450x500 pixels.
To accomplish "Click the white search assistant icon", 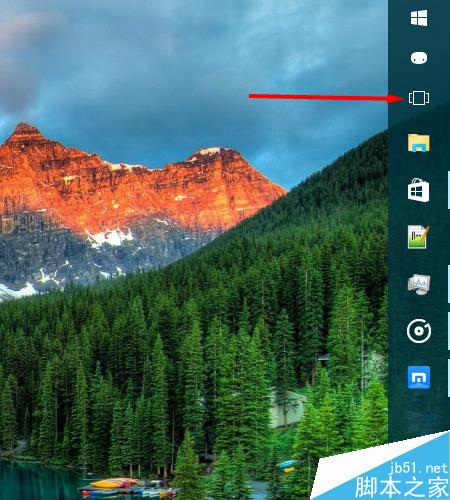I will (419, 58).
